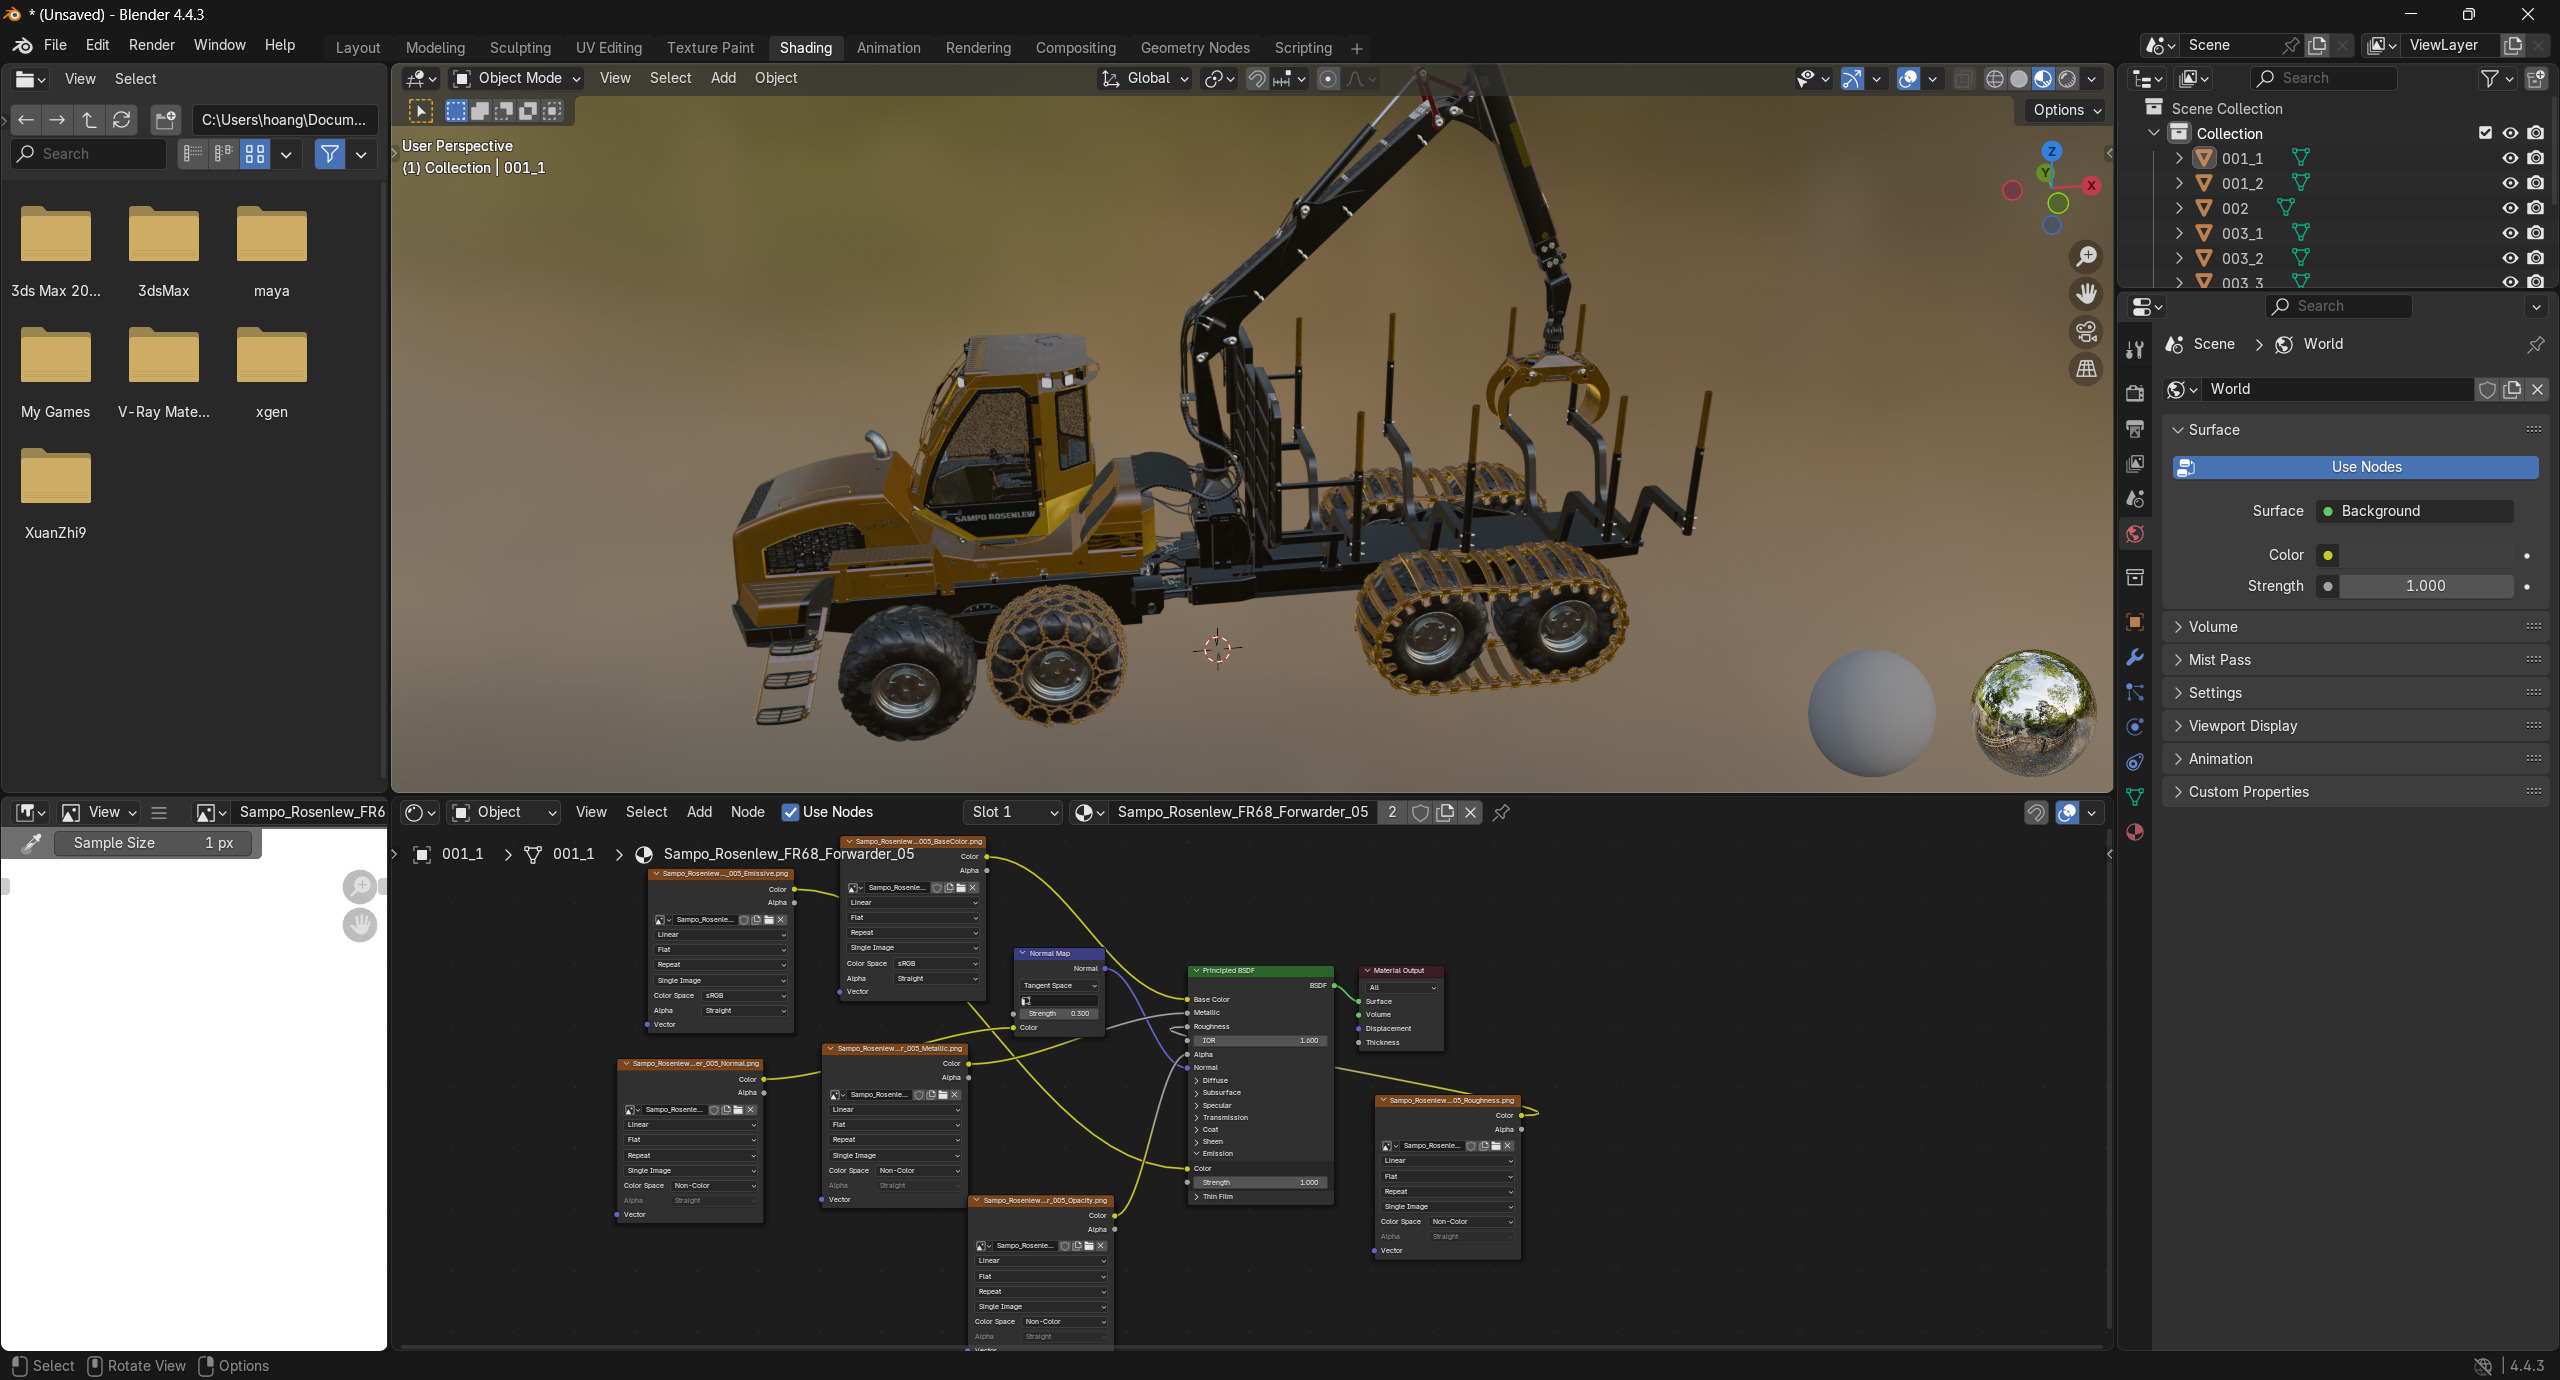Pin the properties editor context
This screenshot has height=1380, width=2560.
click(x=2535, y=345)
